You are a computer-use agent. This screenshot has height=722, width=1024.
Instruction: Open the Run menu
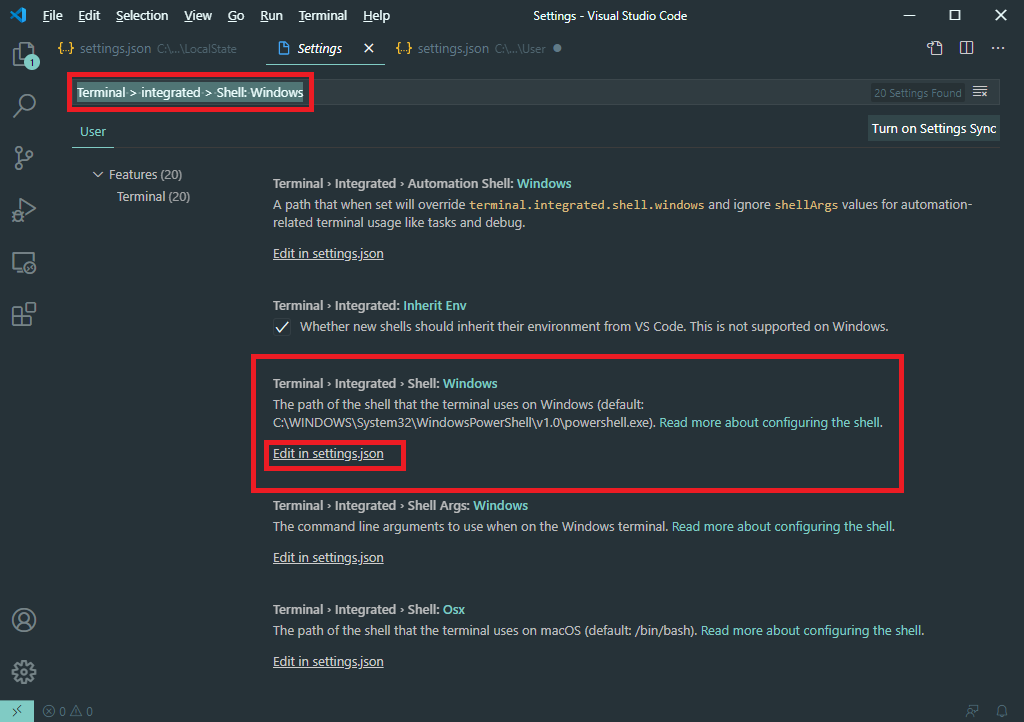pos(272,16)
